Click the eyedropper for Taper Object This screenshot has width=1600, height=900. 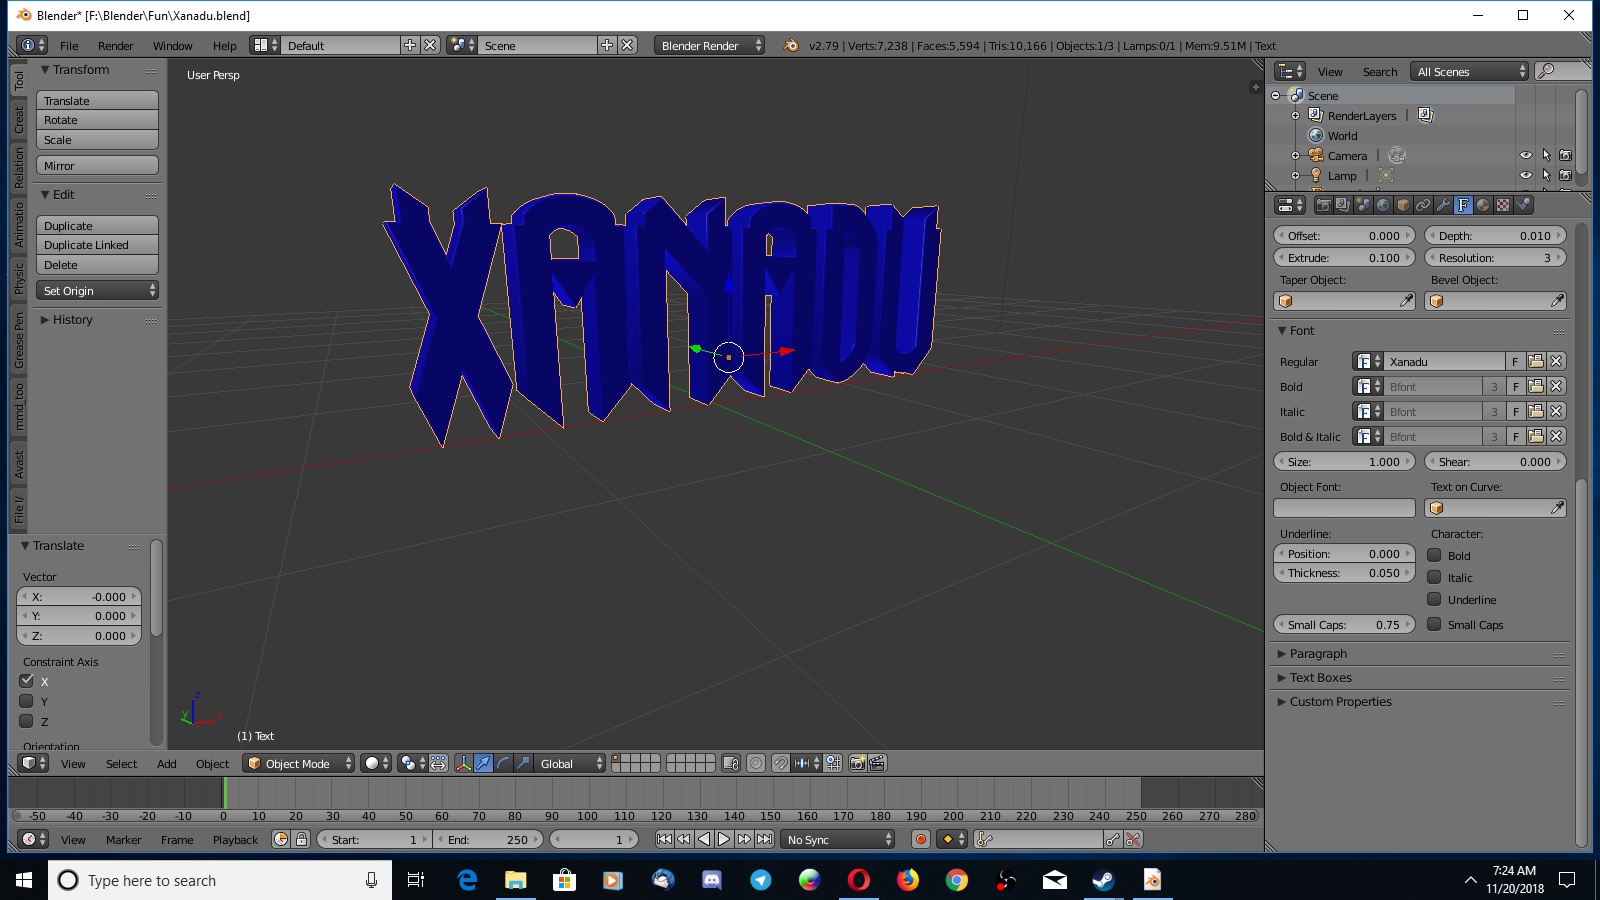1406,301
